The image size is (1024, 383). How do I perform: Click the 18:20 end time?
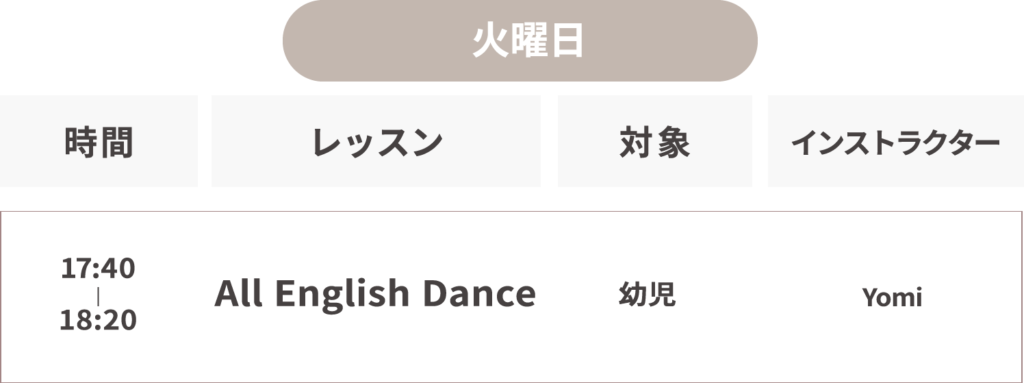[x=98, y=320]
